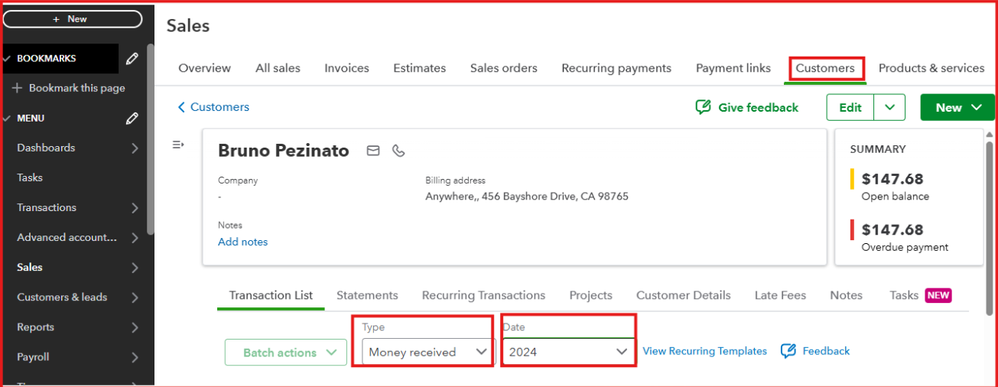Expand the Sales sidebar menu arrow

[134, 268]
